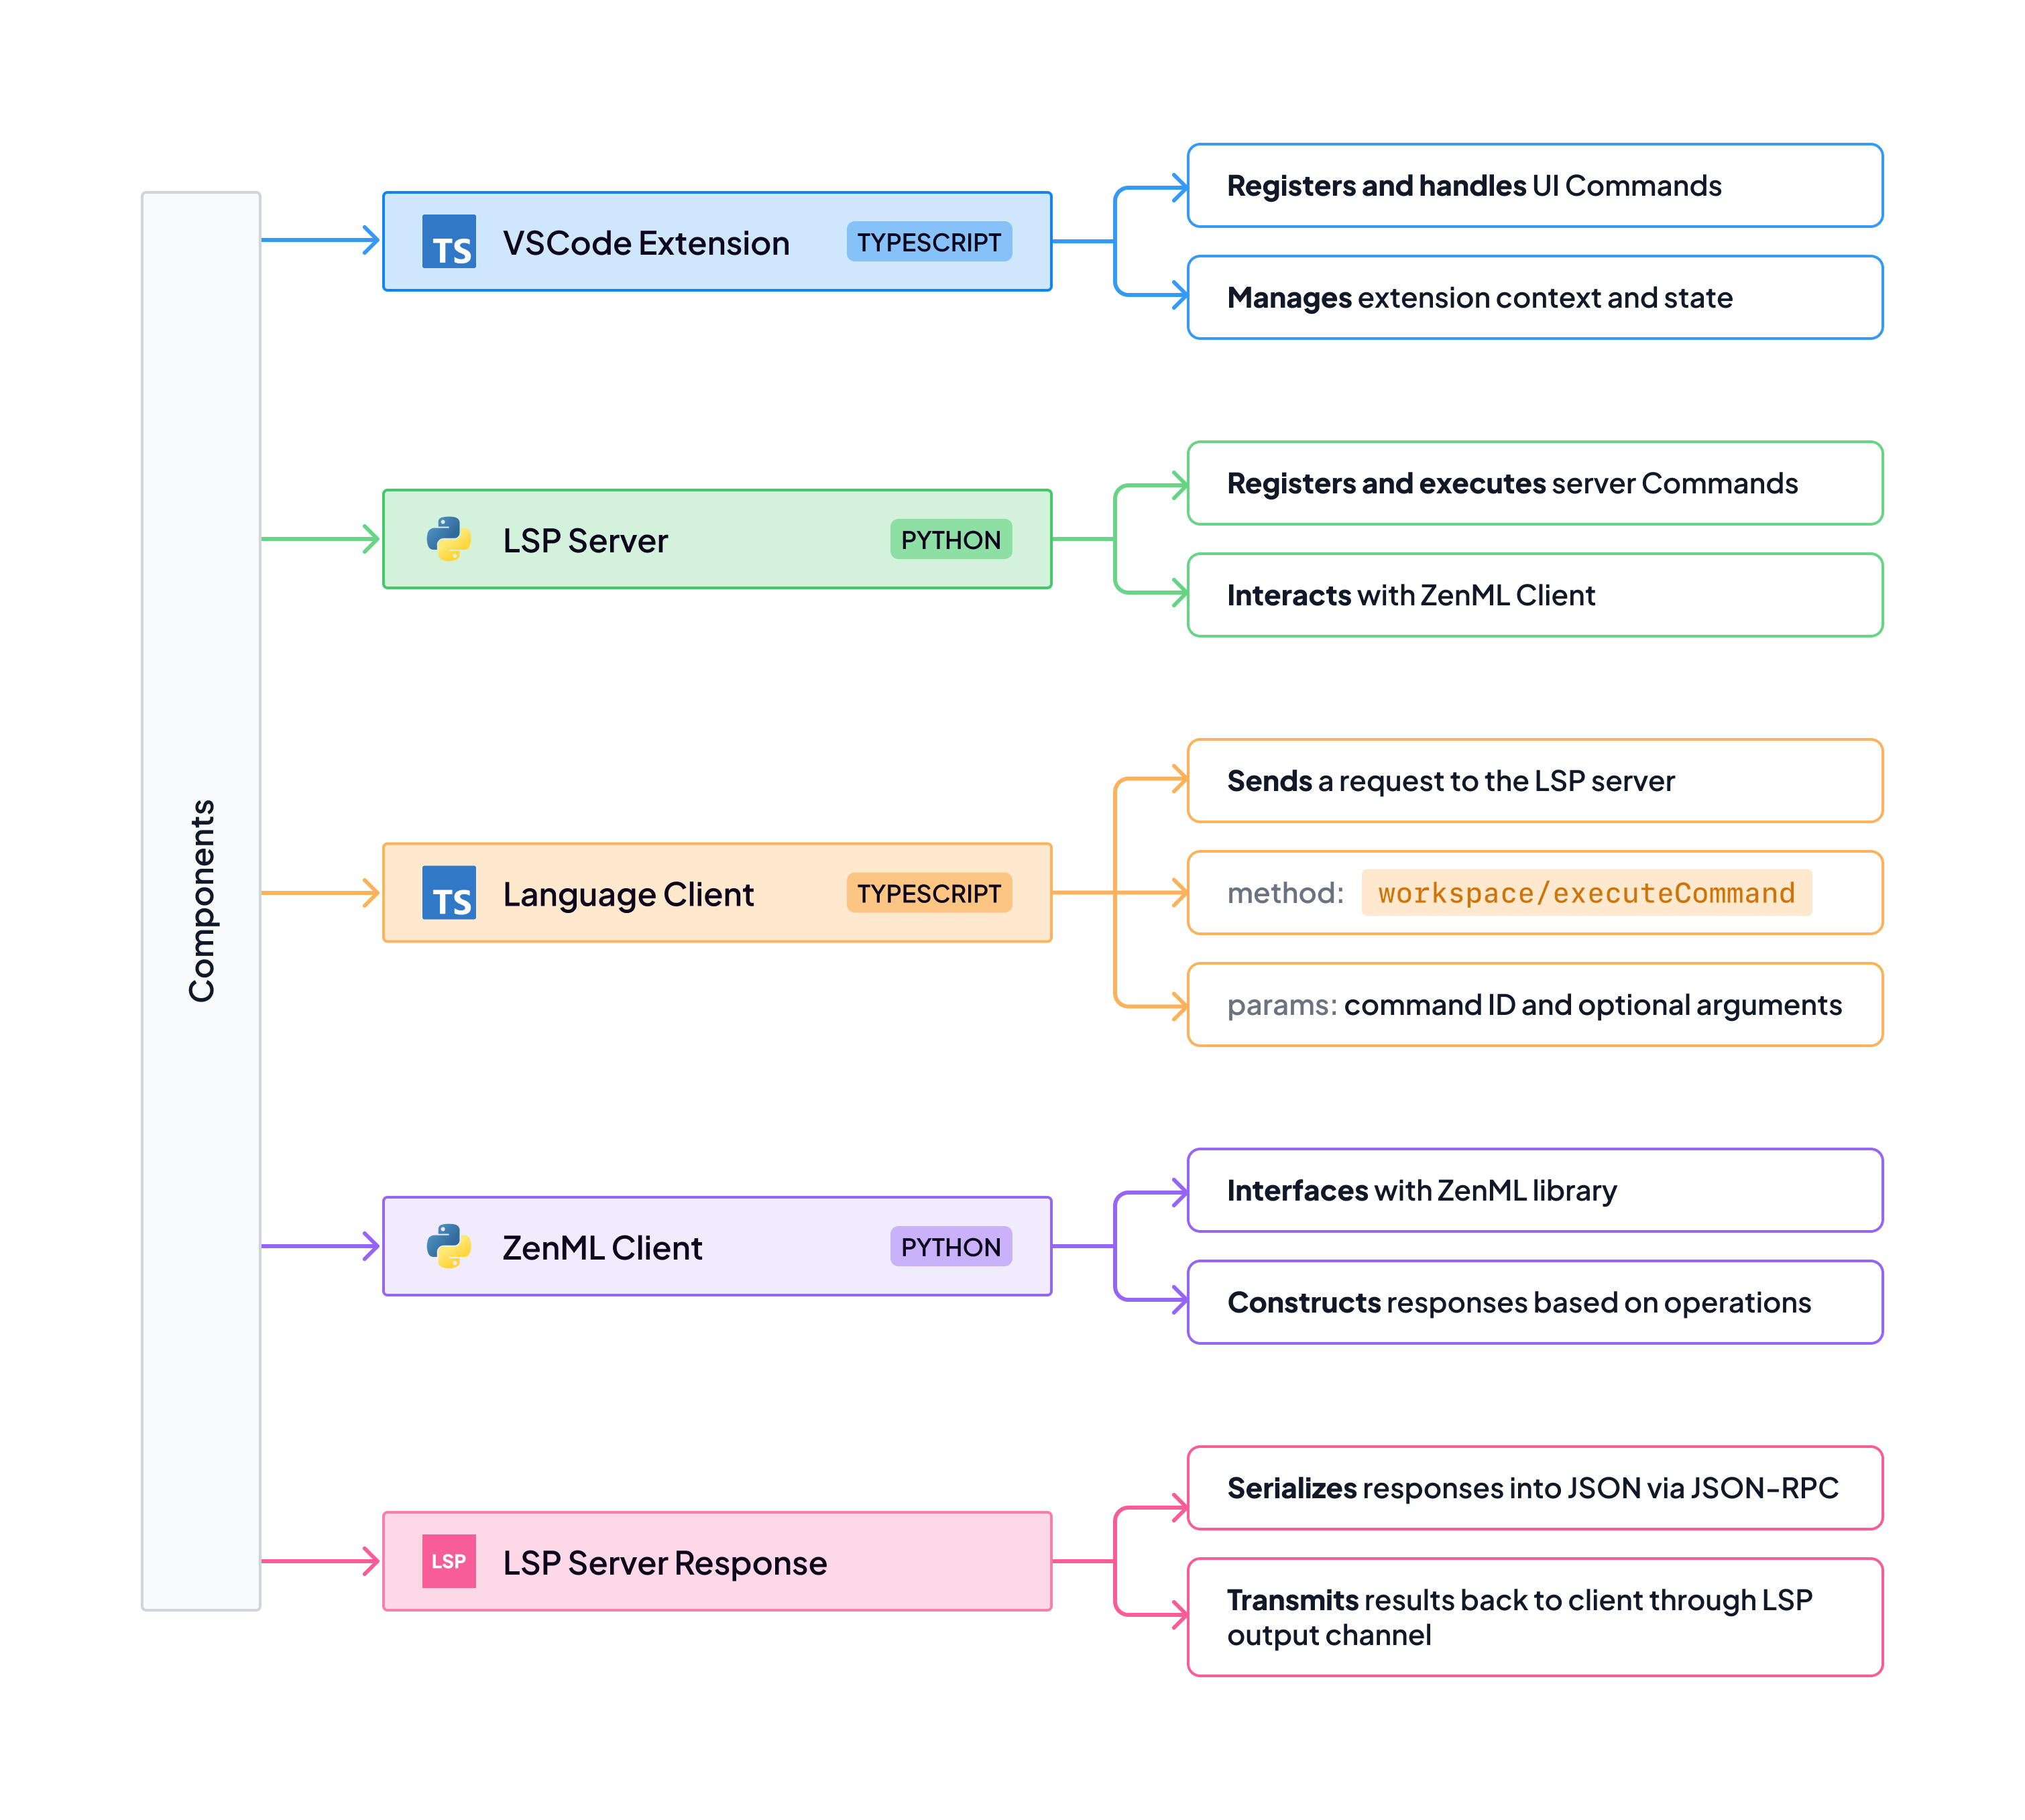Click 'Serializes responses into JSON via JSON-RPC' box
Viewport: 2025px width, 1820px height.
[x=1534, y=1488]
